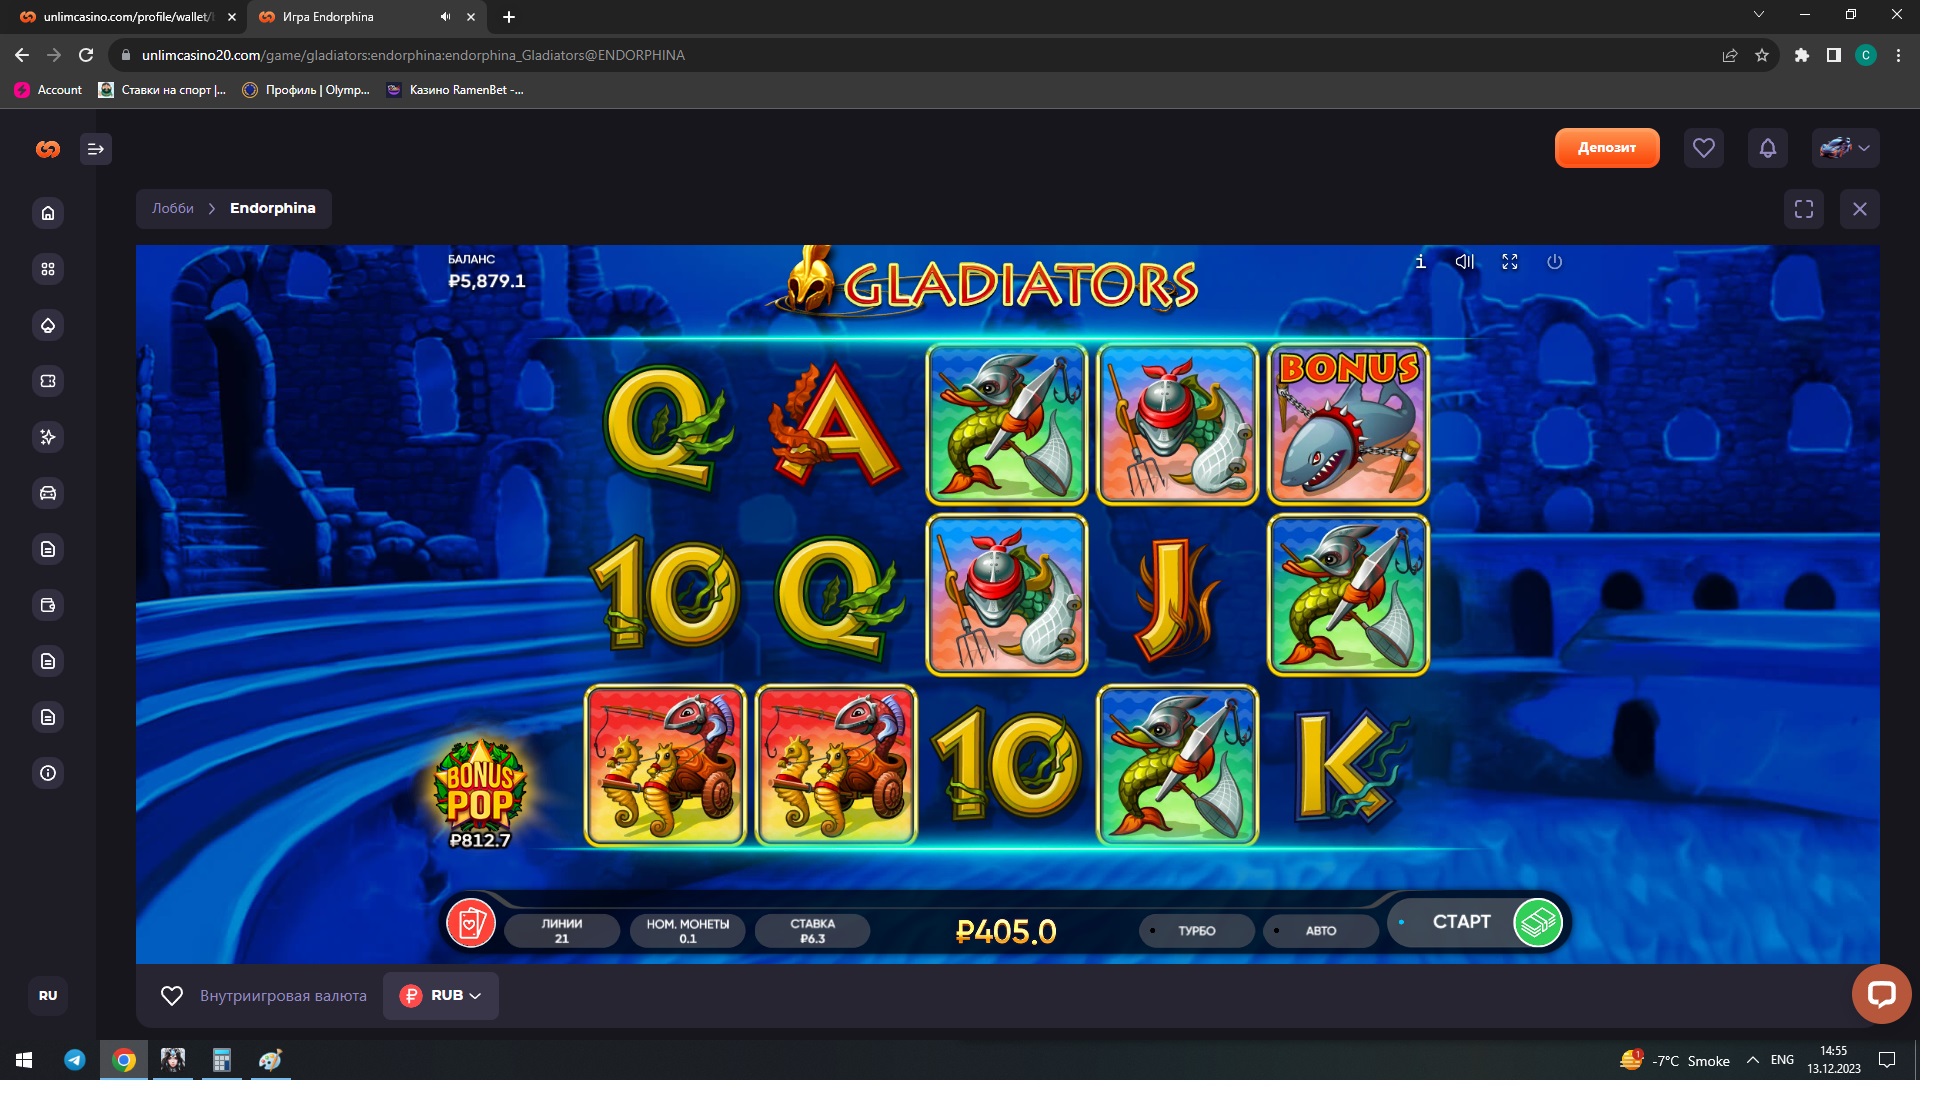Open the live chat support bubble
Viewport: 1940px width, 1098px height.
click(1881, 993)
